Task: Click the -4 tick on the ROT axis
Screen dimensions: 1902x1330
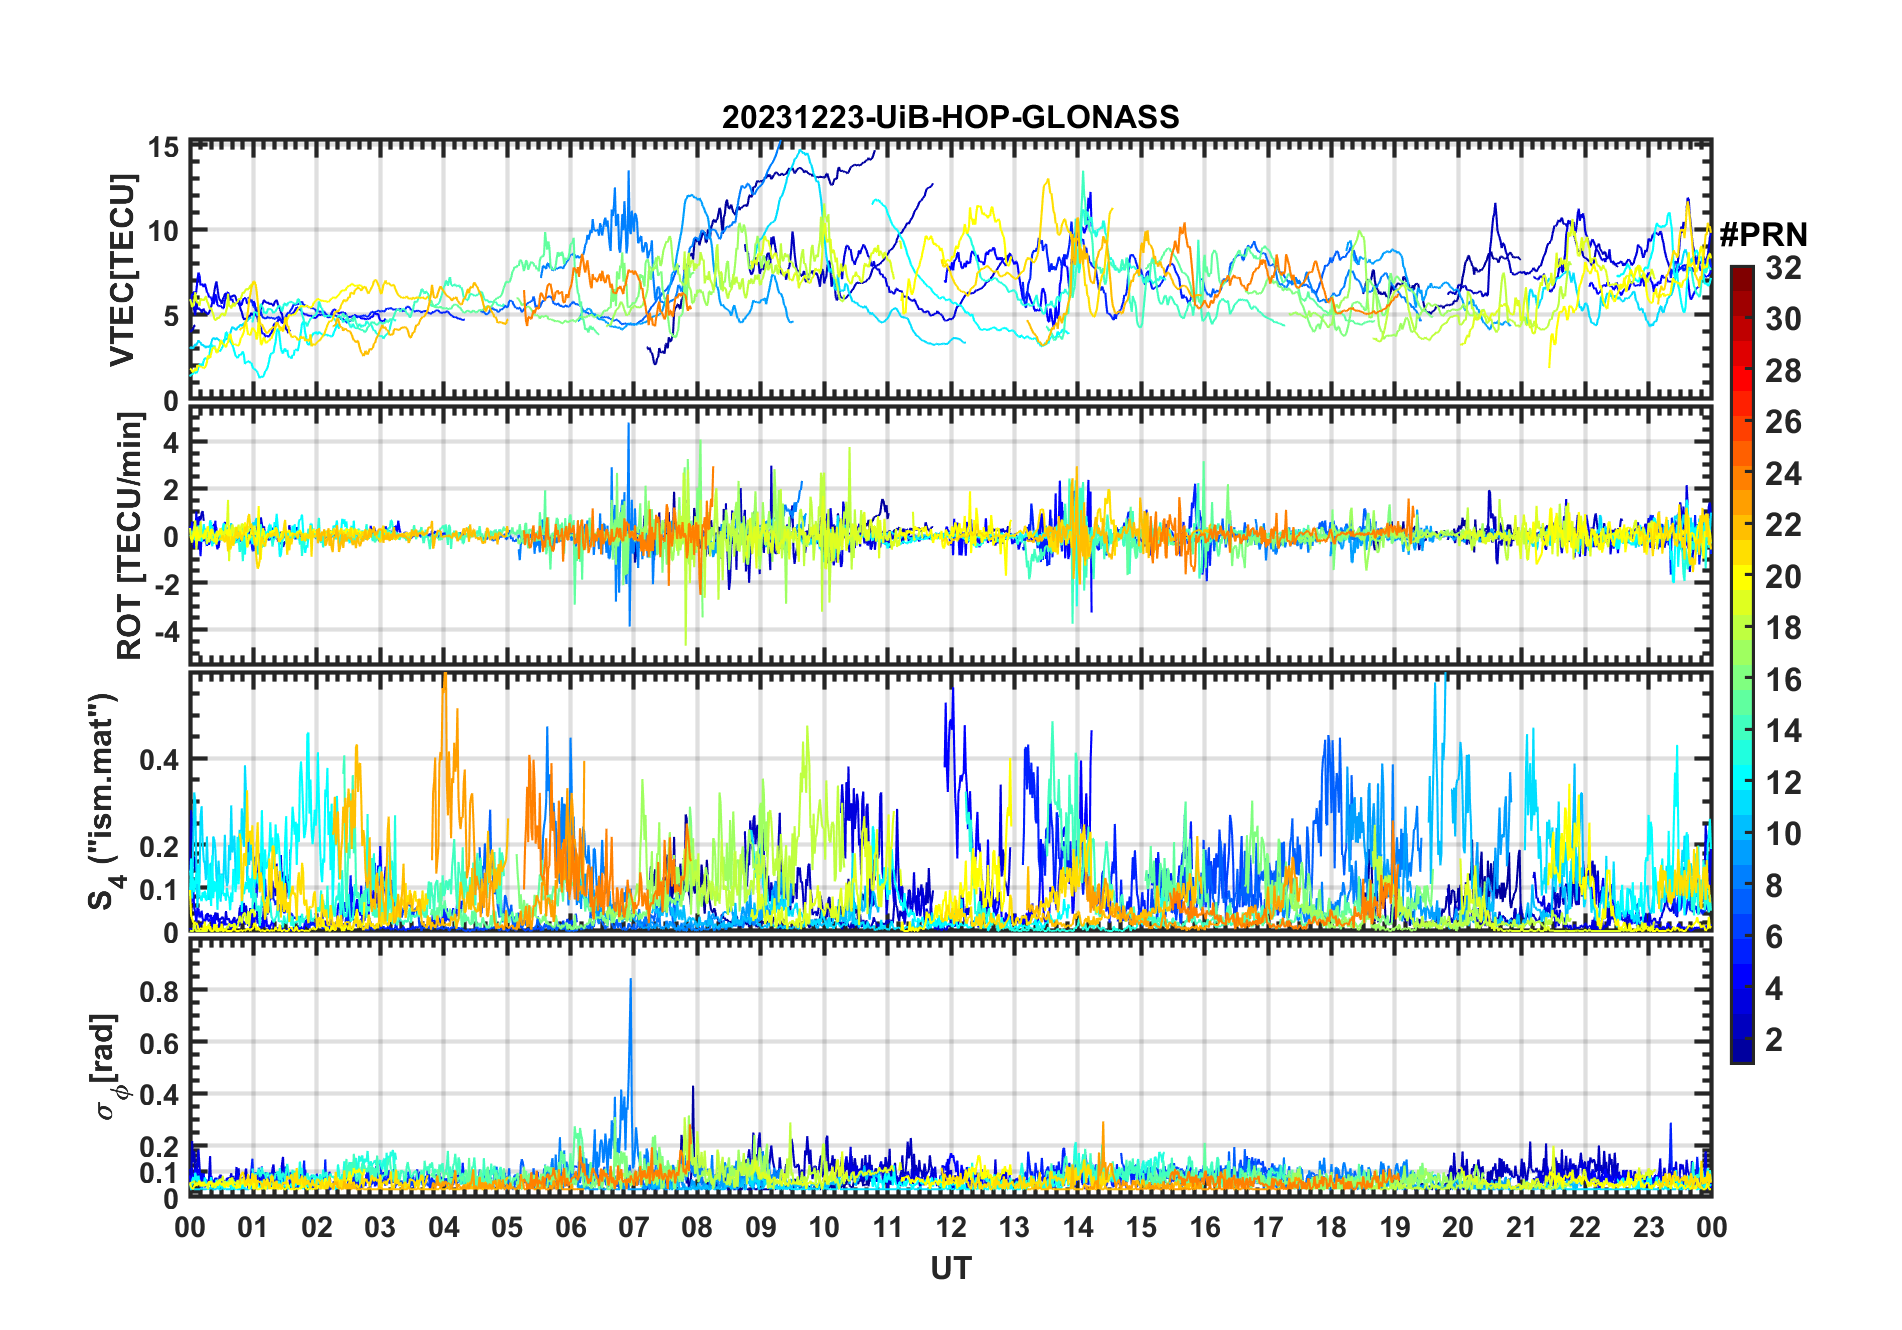Action: [x=168, y=631]
